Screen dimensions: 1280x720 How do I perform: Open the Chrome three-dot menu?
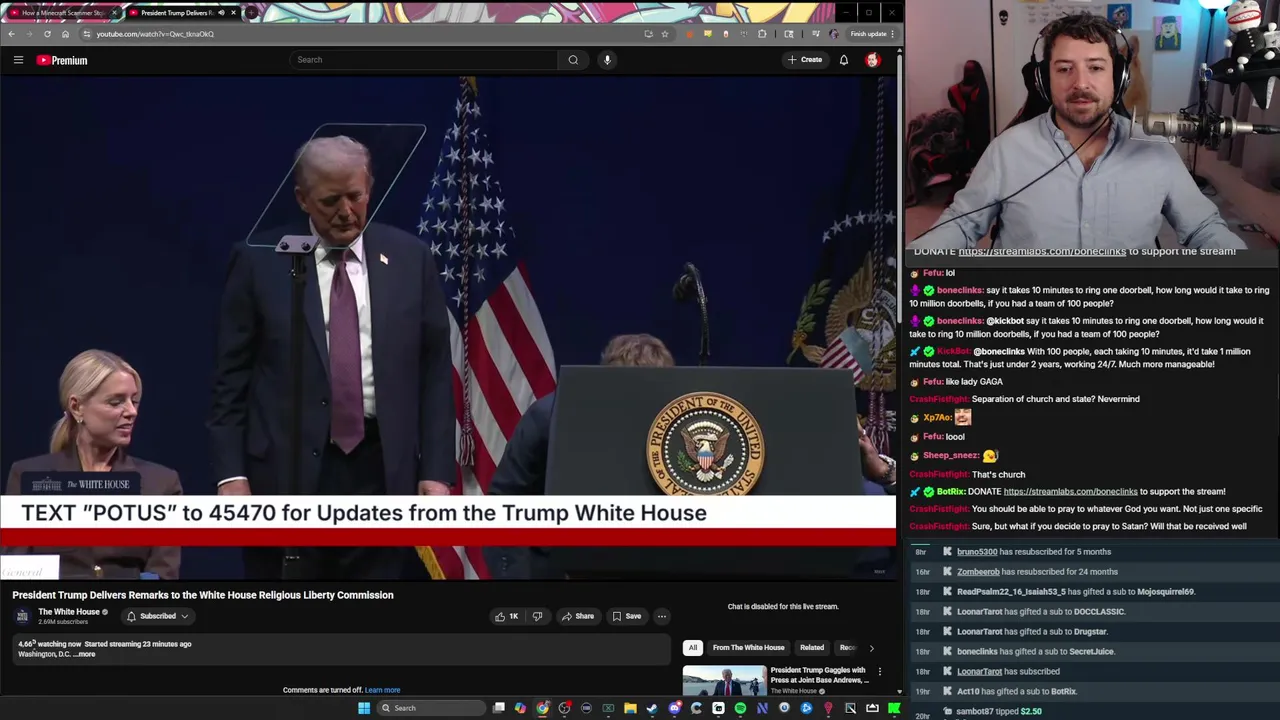(893, 34)
